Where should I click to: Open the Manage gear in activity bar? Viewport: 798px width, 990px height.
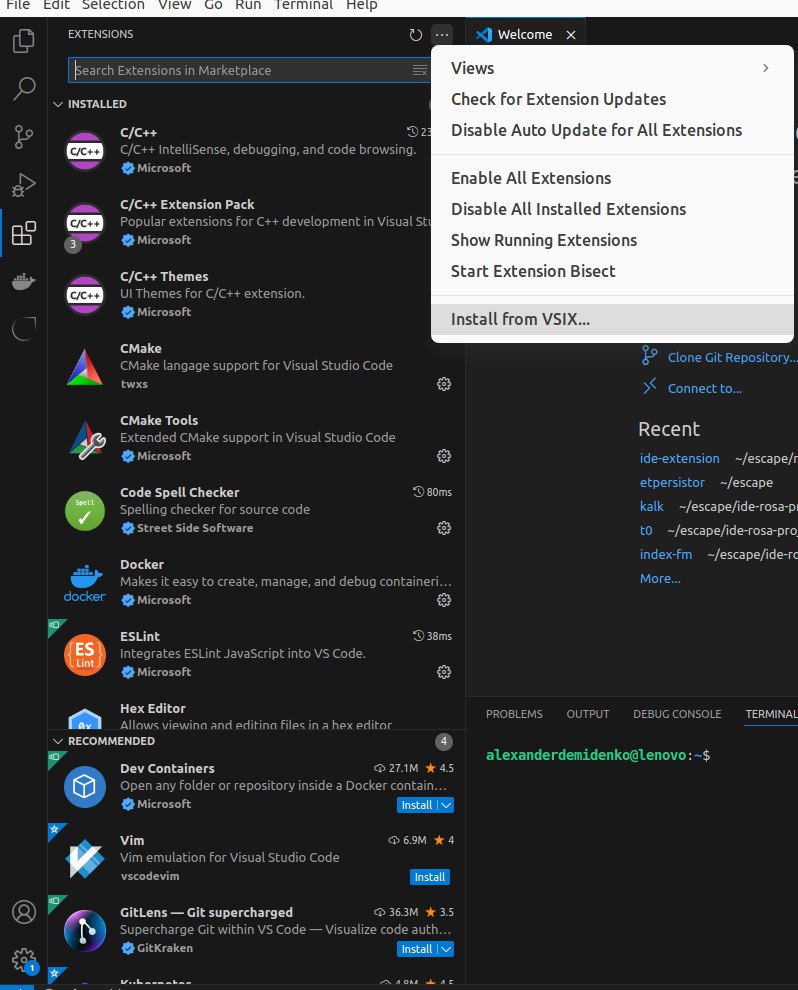click(24, 960)
